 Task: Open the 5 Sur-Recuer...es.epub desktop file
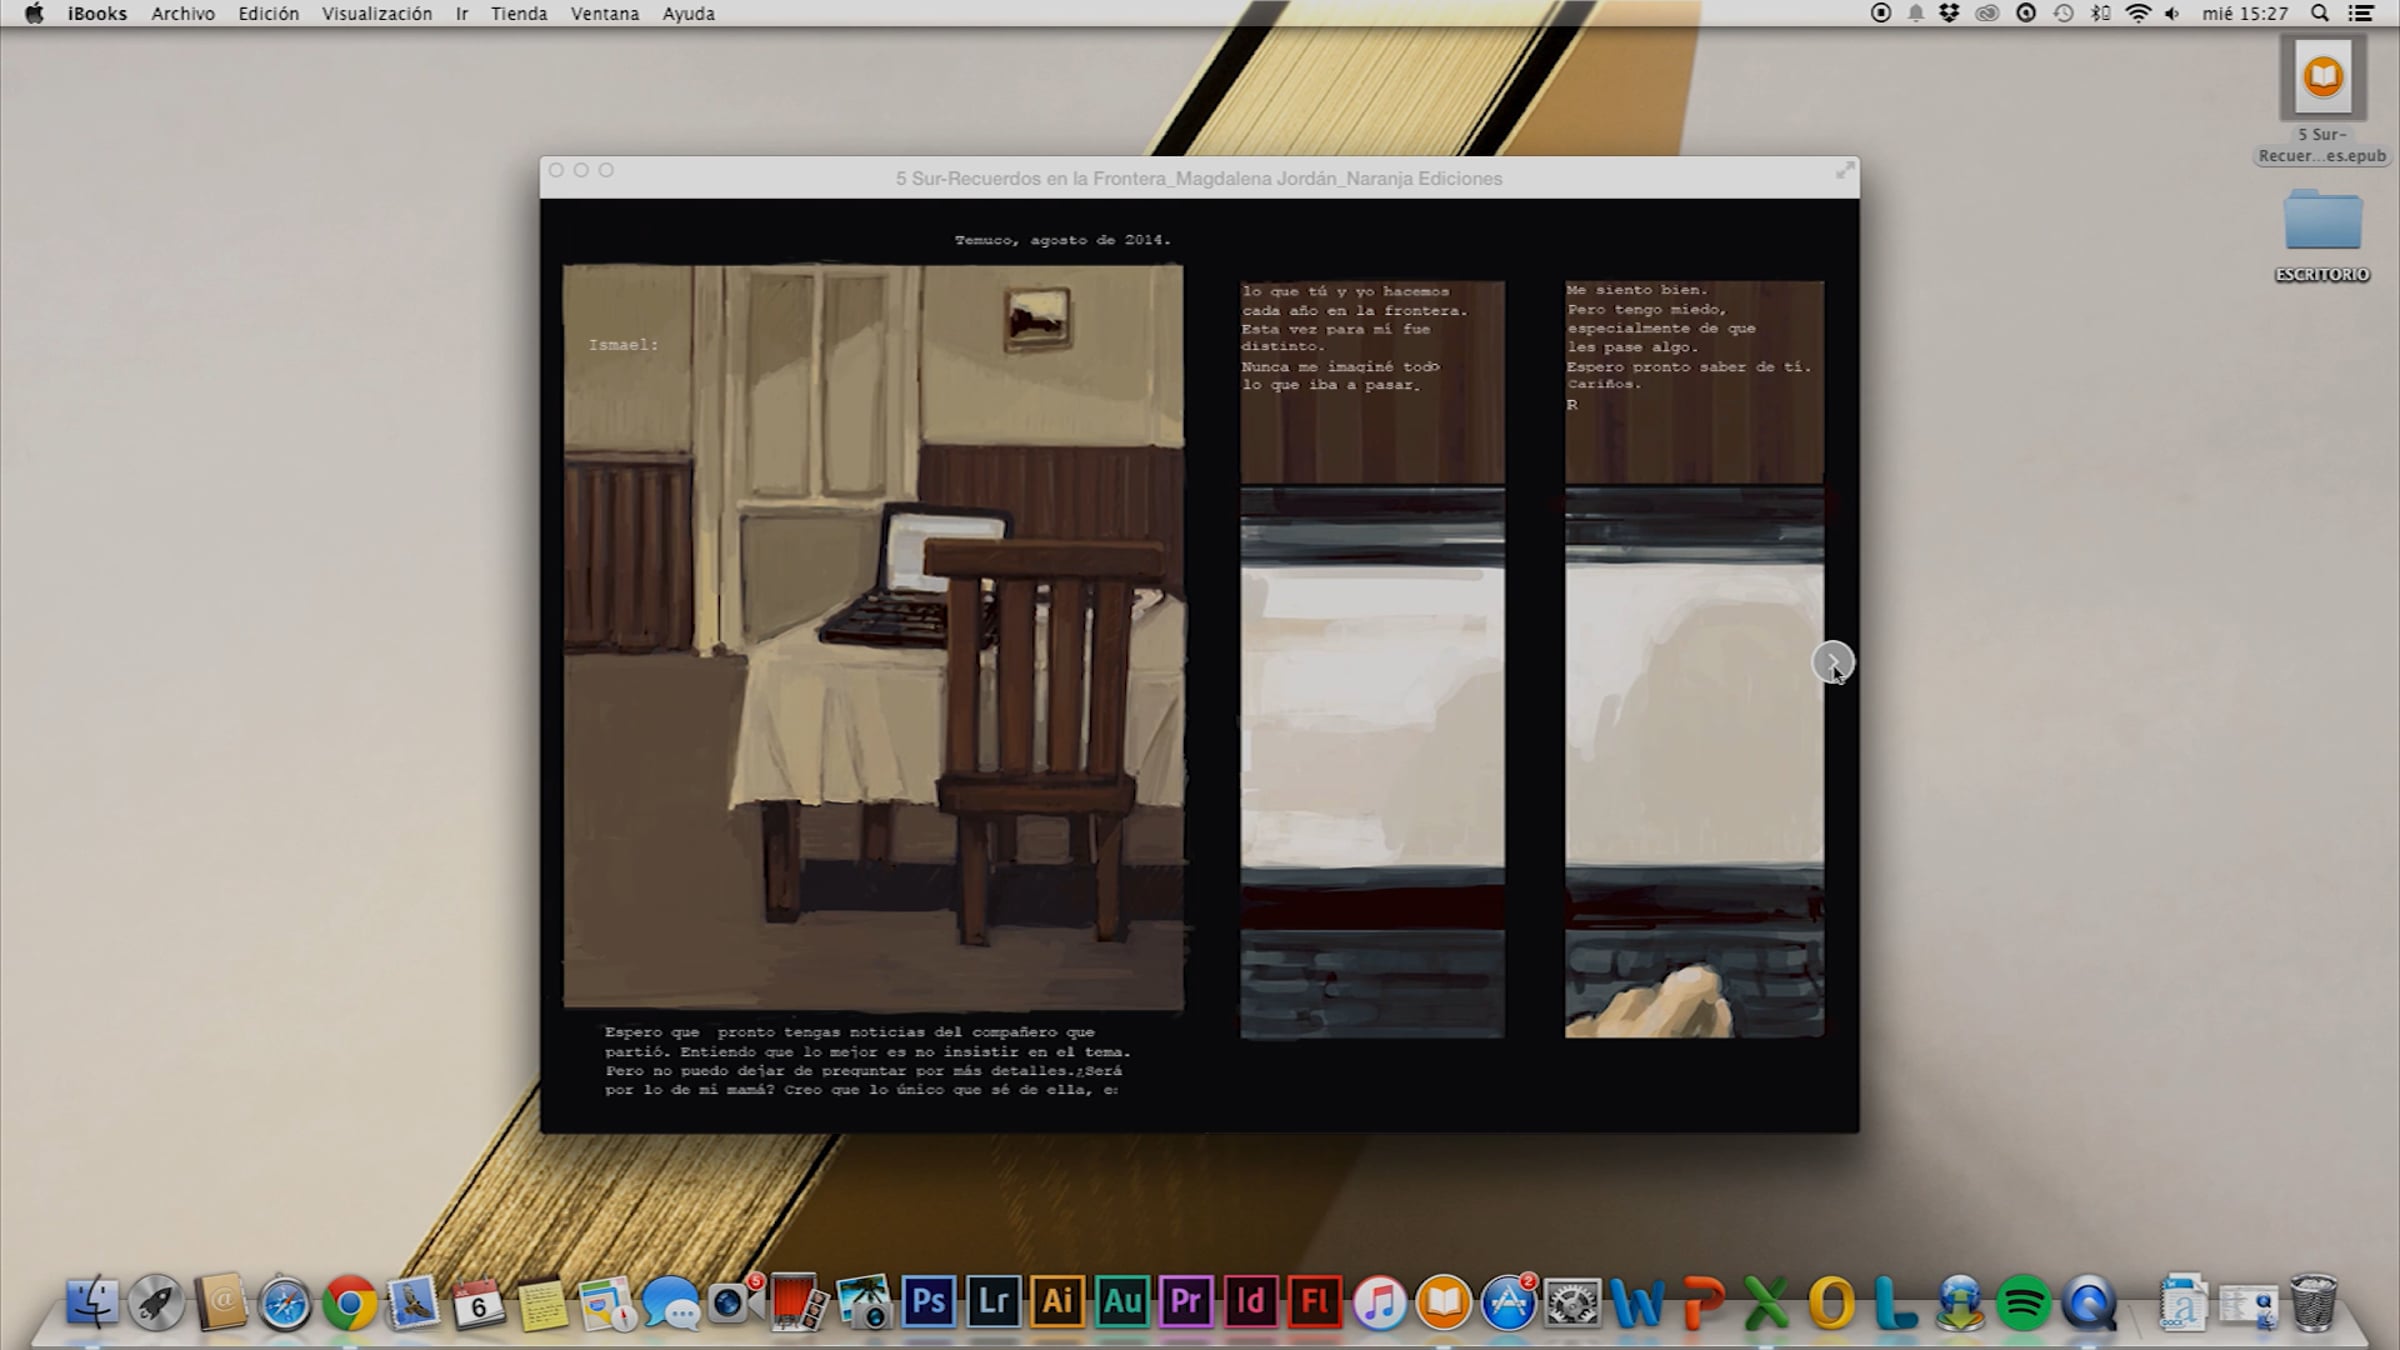2322,78
